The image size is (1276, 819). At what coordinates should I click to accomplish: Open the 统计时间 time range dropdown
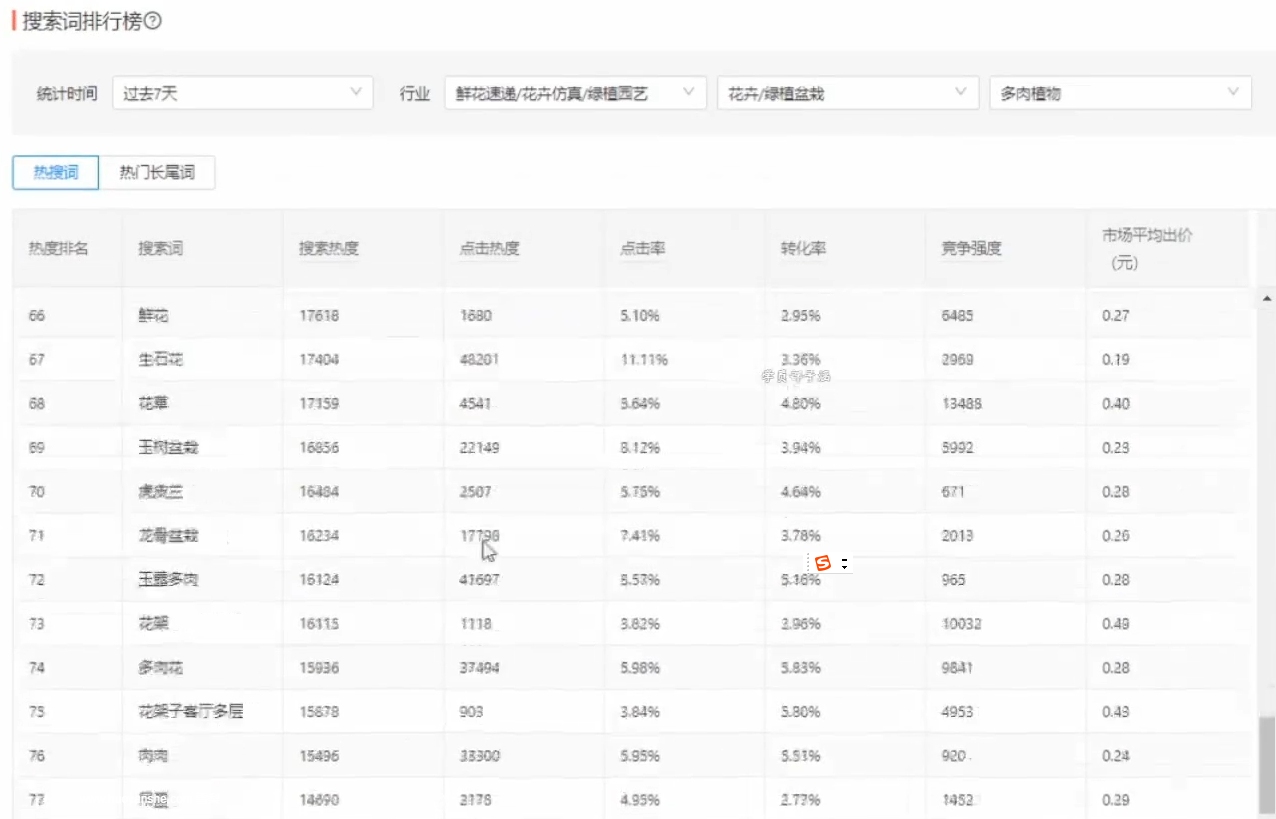coord(240,92)
